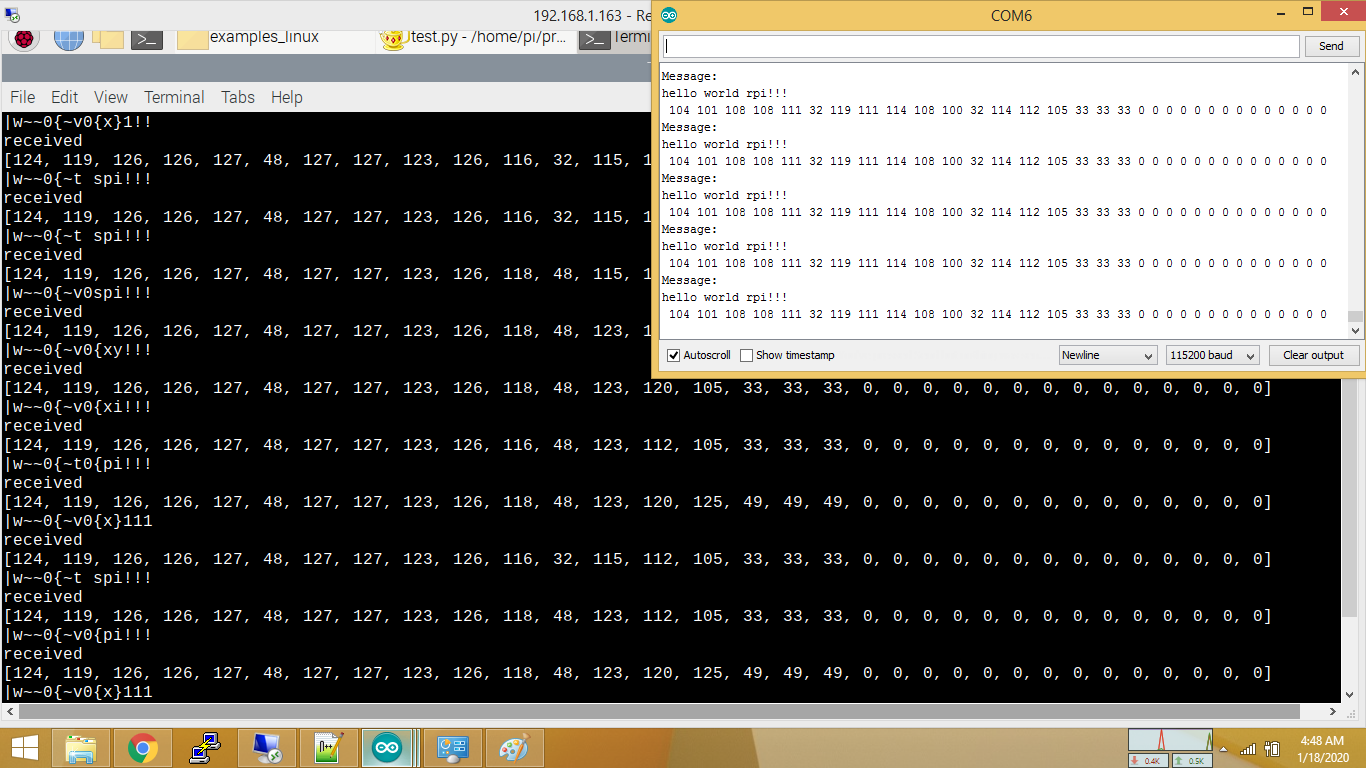1366x768 pixels.
Task: Launch the web browser globe icon
Action: [68, 38]
